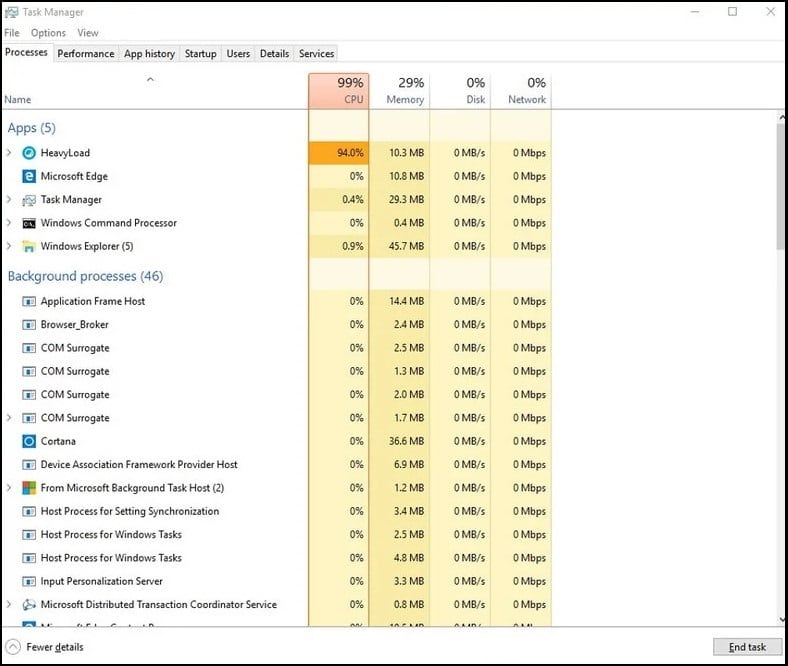Viewport: 788px width, 666px height.
Task: Click the Apps (5) group heading
Action: pyautogui.click(x=31, y=128)
